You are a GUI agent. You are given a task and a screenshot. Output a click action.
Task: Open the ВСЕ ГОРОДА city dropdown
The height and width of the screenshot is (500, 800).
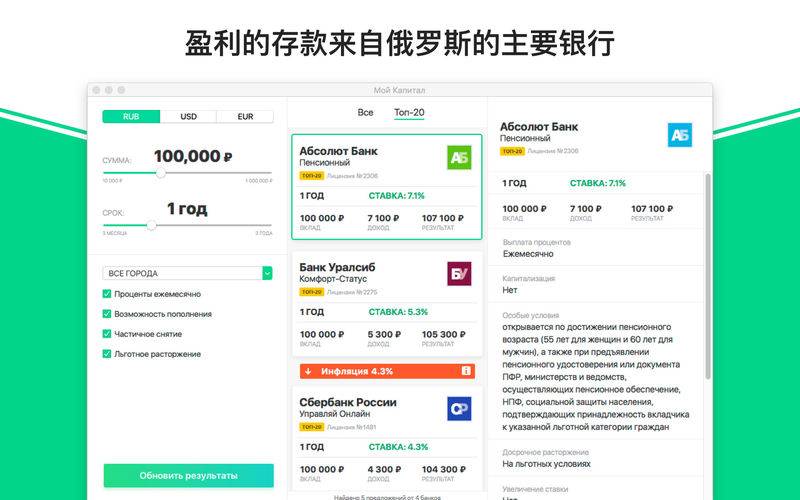click(x=187, y=273)
